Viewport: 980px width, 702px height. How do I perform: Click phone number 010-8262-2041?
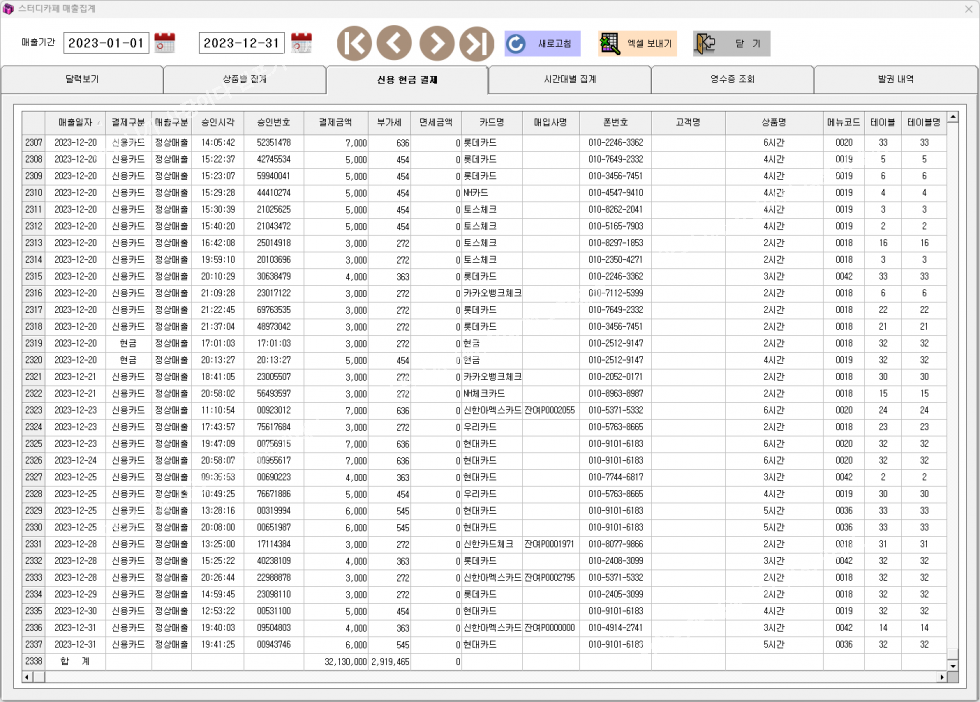(x=616, y=209)
